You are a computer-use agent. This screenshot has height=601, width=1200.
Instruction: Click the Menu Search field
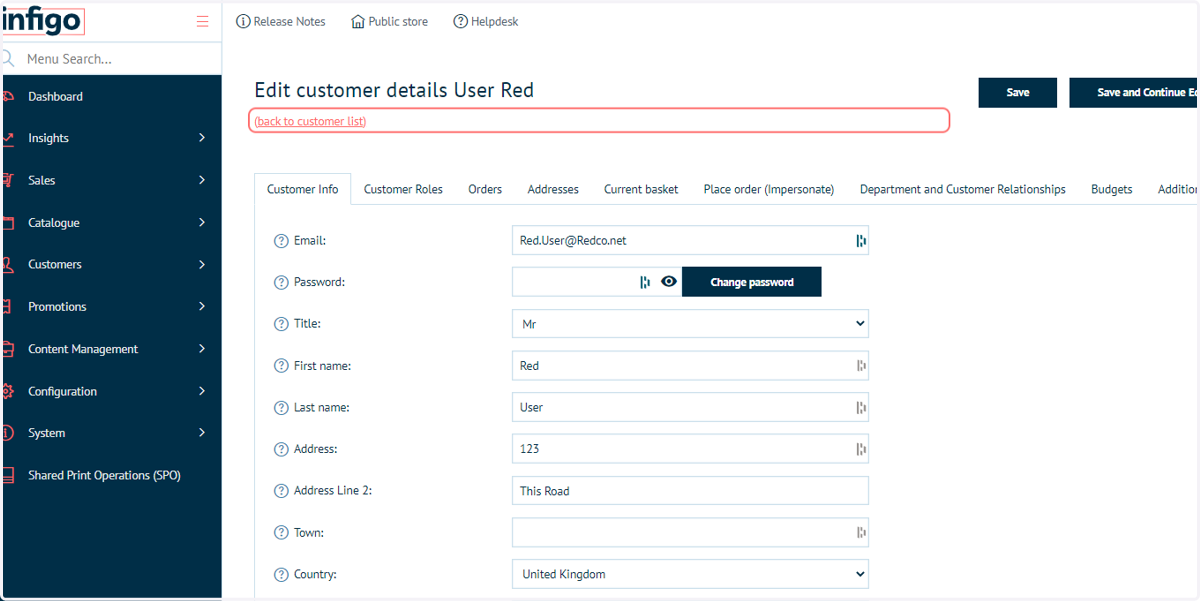(111, 59)
